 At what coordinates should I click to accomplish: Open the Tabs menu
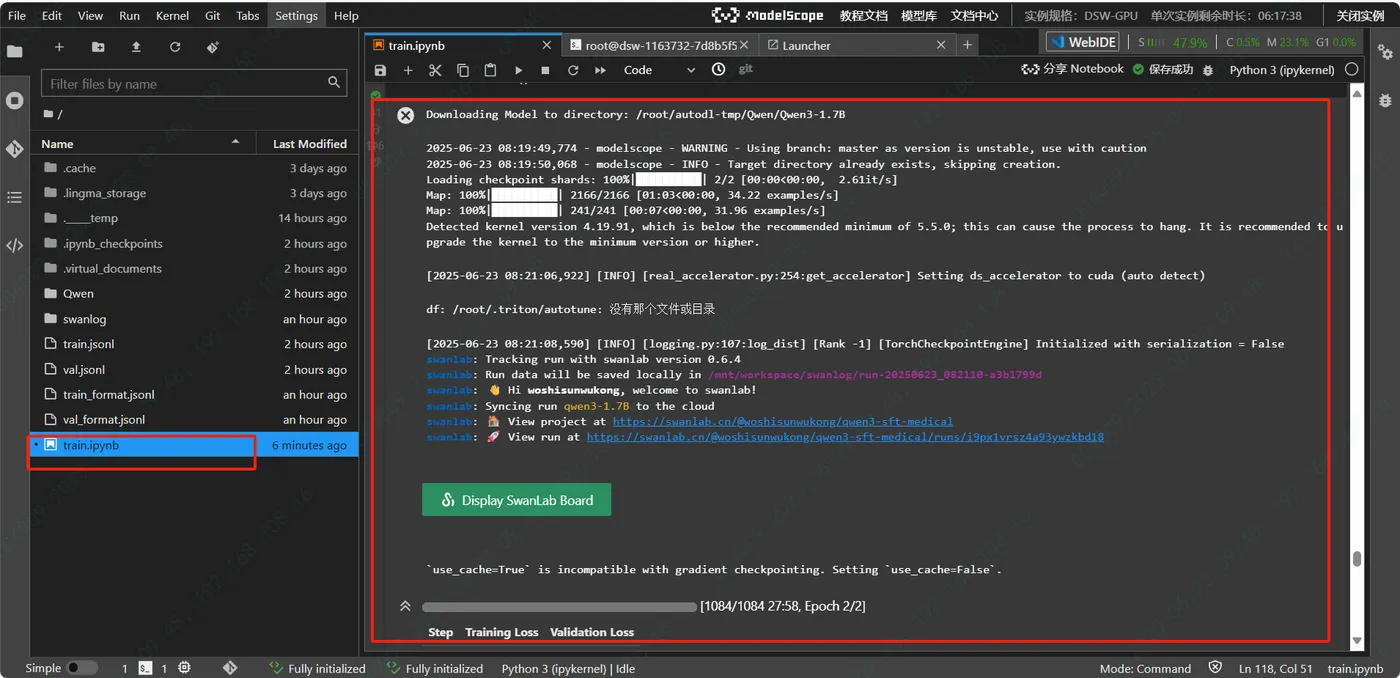248,16
